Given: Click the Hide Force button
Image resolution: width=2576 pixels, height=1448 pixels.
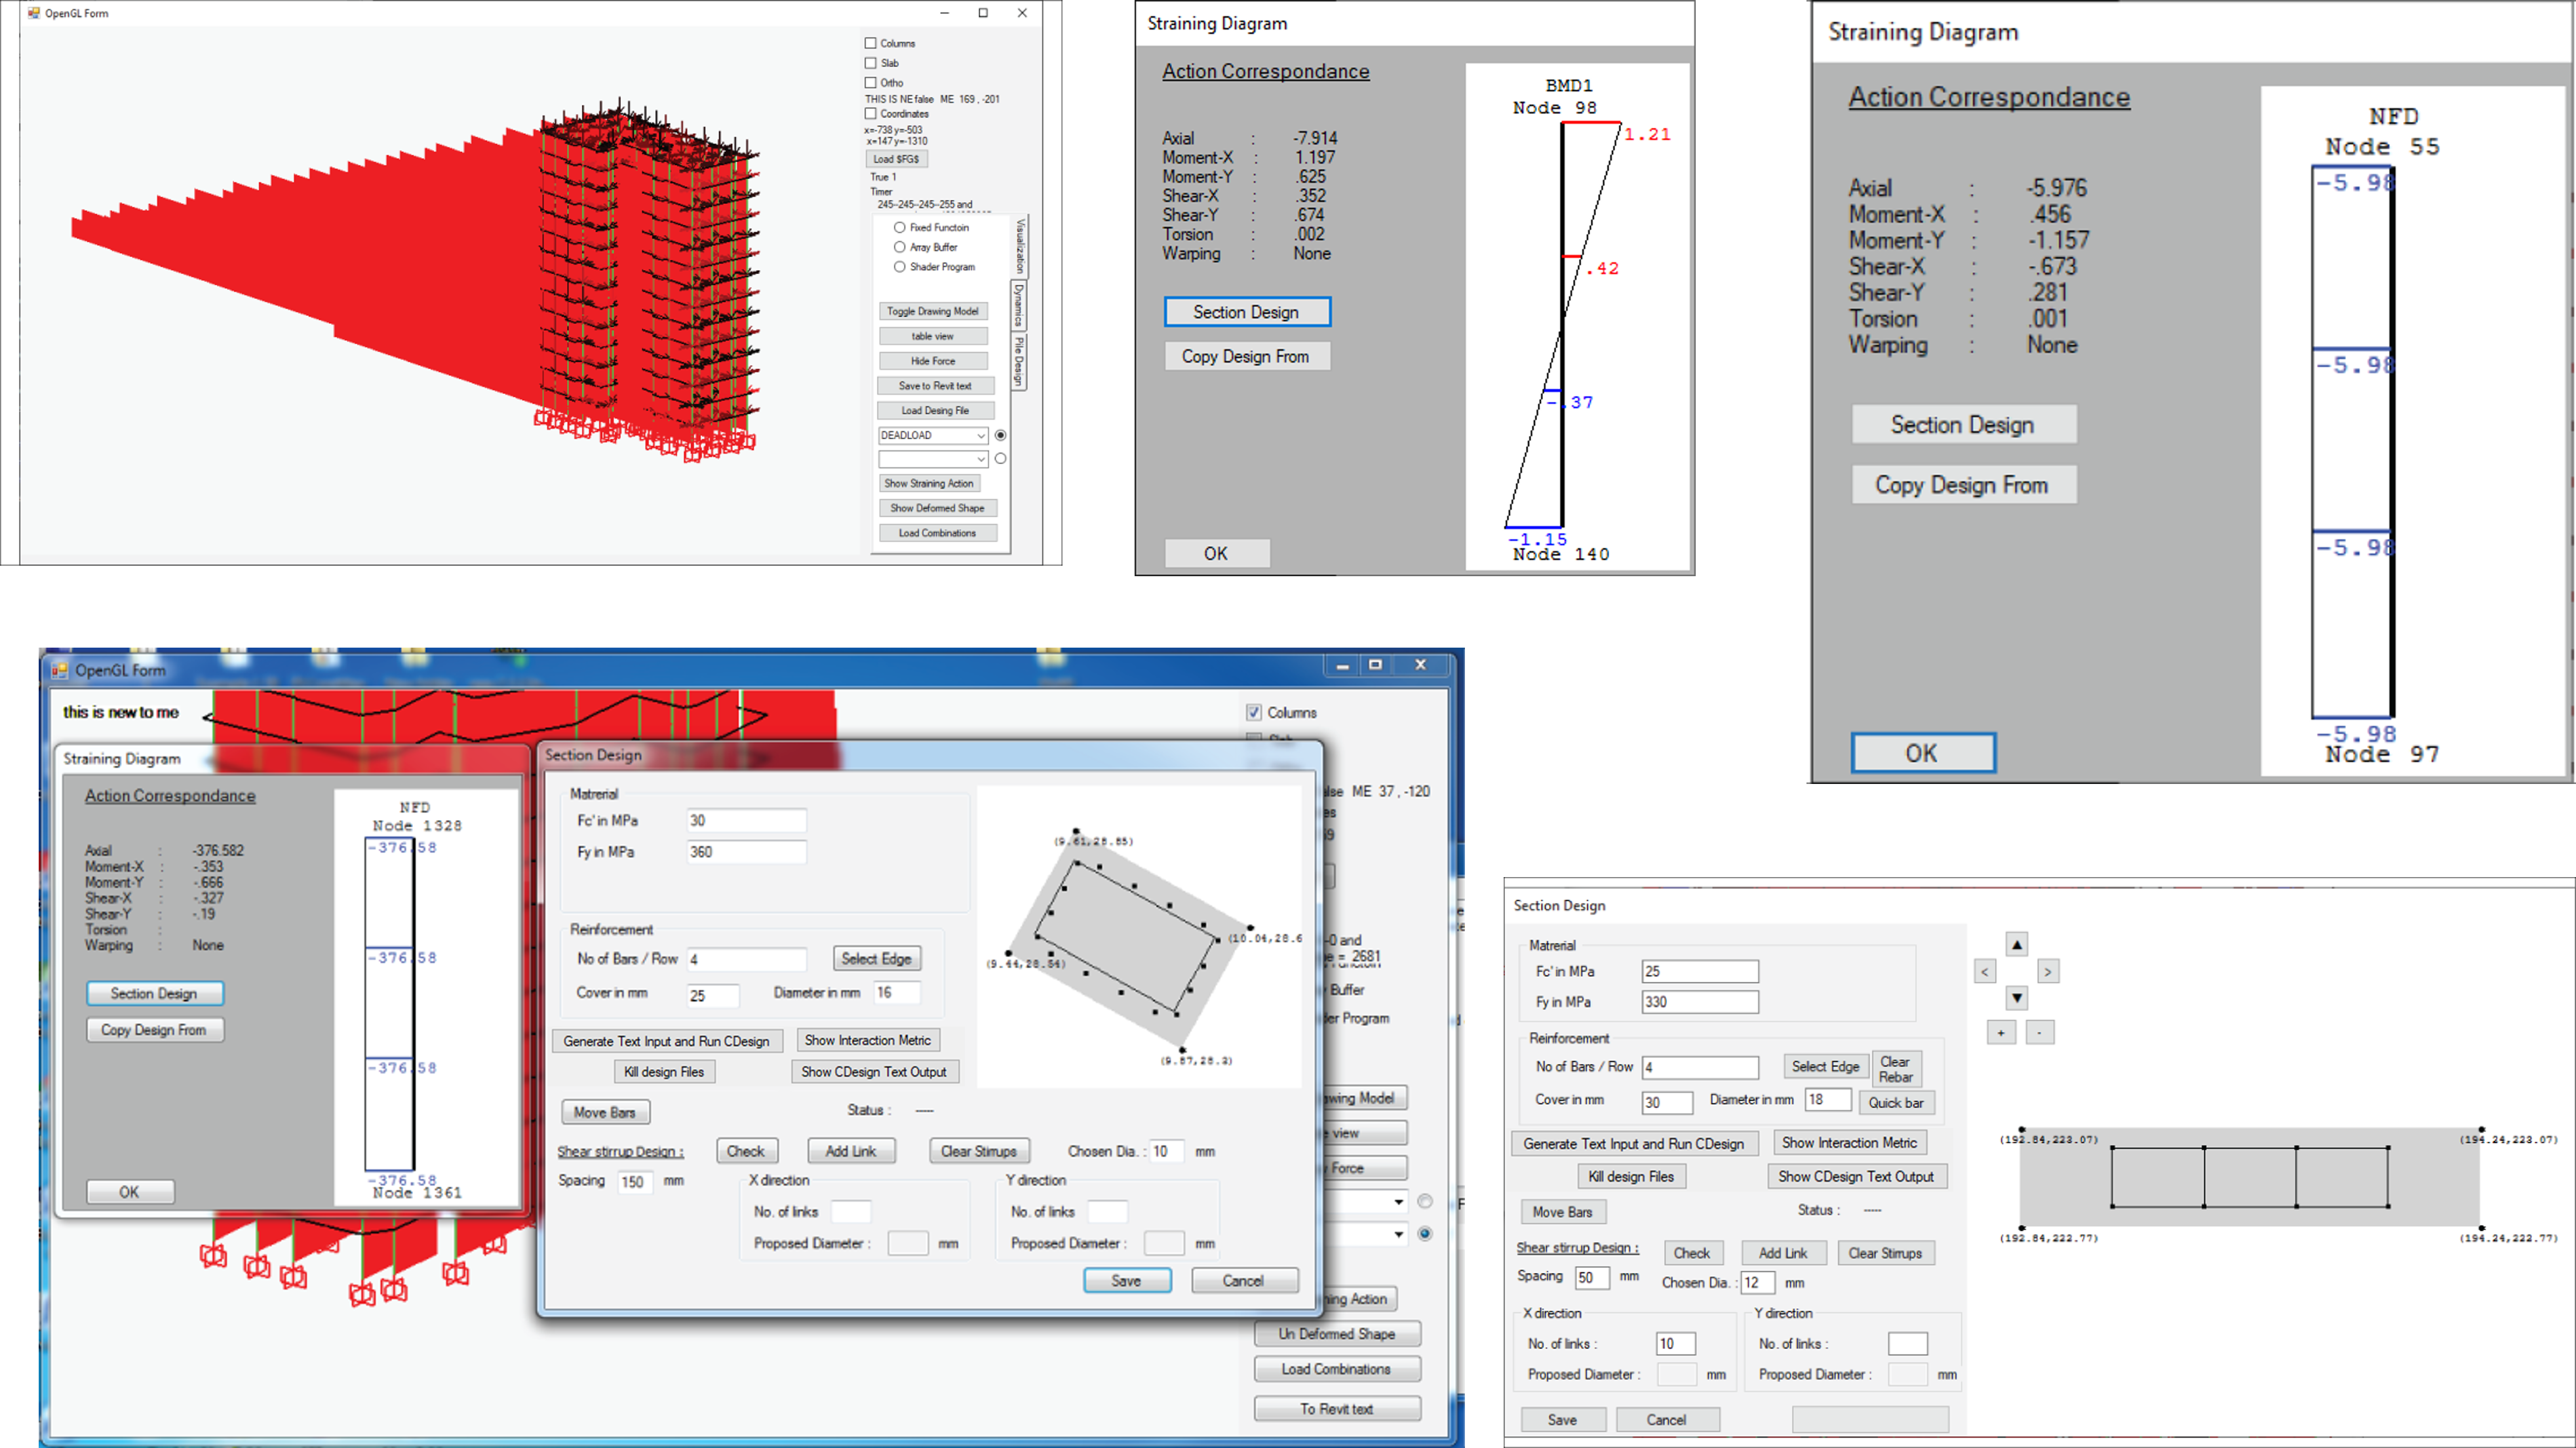Looking at the screenshot, I should pyautogui.click(x=933, y=361).
